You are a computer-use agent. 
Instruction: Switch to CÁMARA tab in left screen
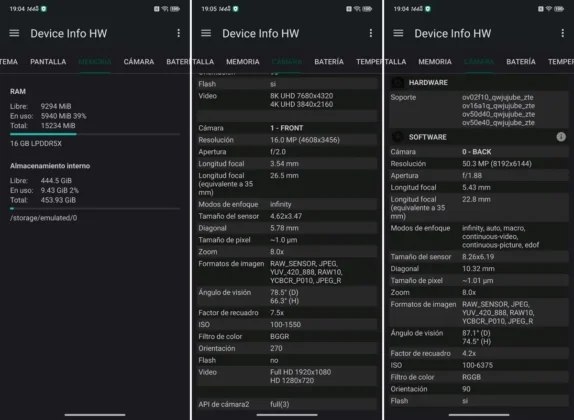tap(139, 62)
